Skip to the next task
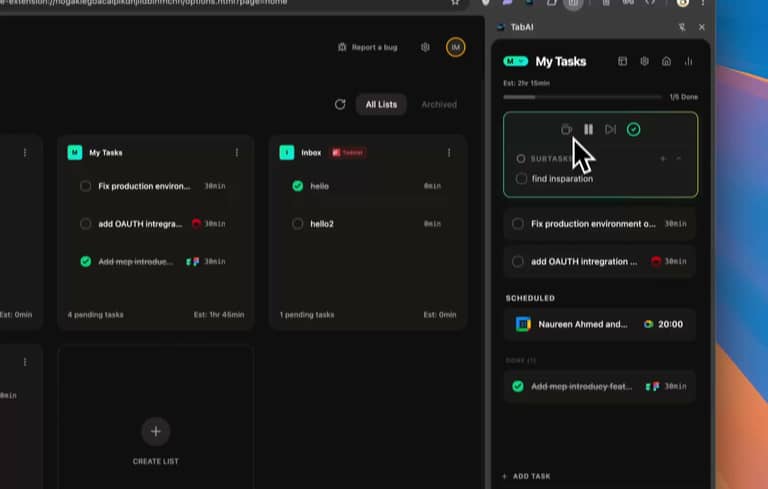 click(x=610, y=129)
